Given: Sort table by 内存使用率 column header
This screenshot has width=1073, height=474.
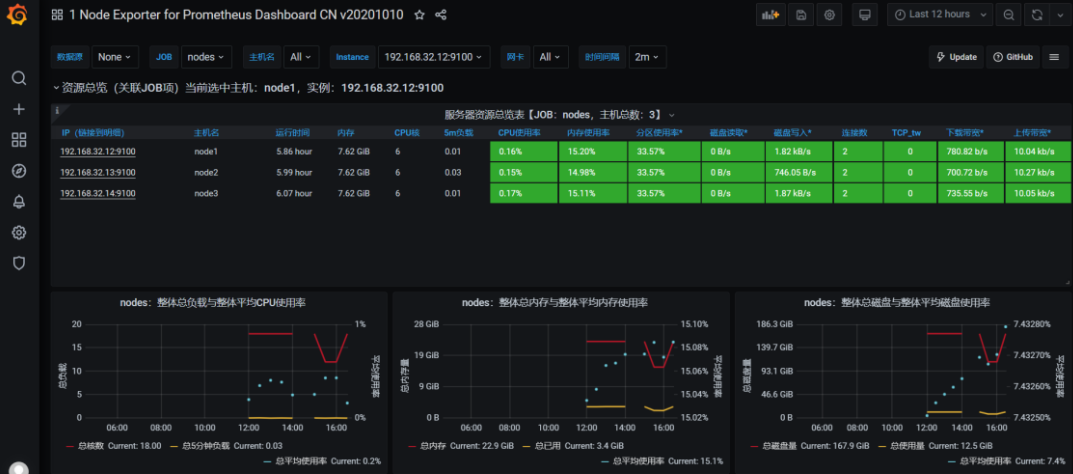Looking at the screenshot, I should (x=589, y=133).
